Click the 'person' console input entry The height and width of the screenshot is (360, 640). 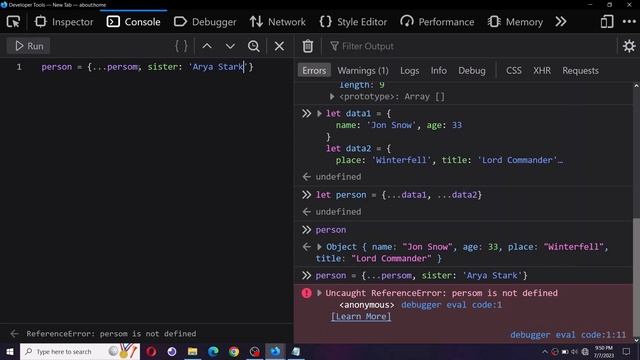(x=331, y=230)
